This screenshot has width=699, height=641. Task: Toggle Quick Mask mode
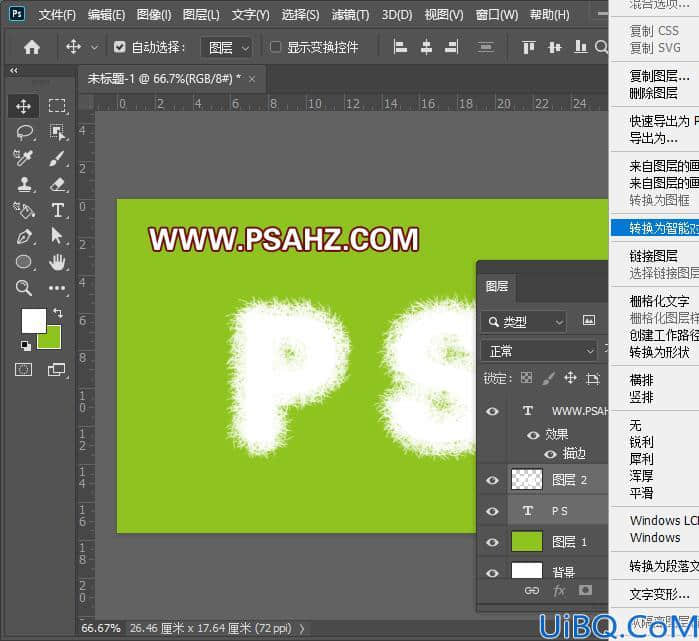point(23,370)
